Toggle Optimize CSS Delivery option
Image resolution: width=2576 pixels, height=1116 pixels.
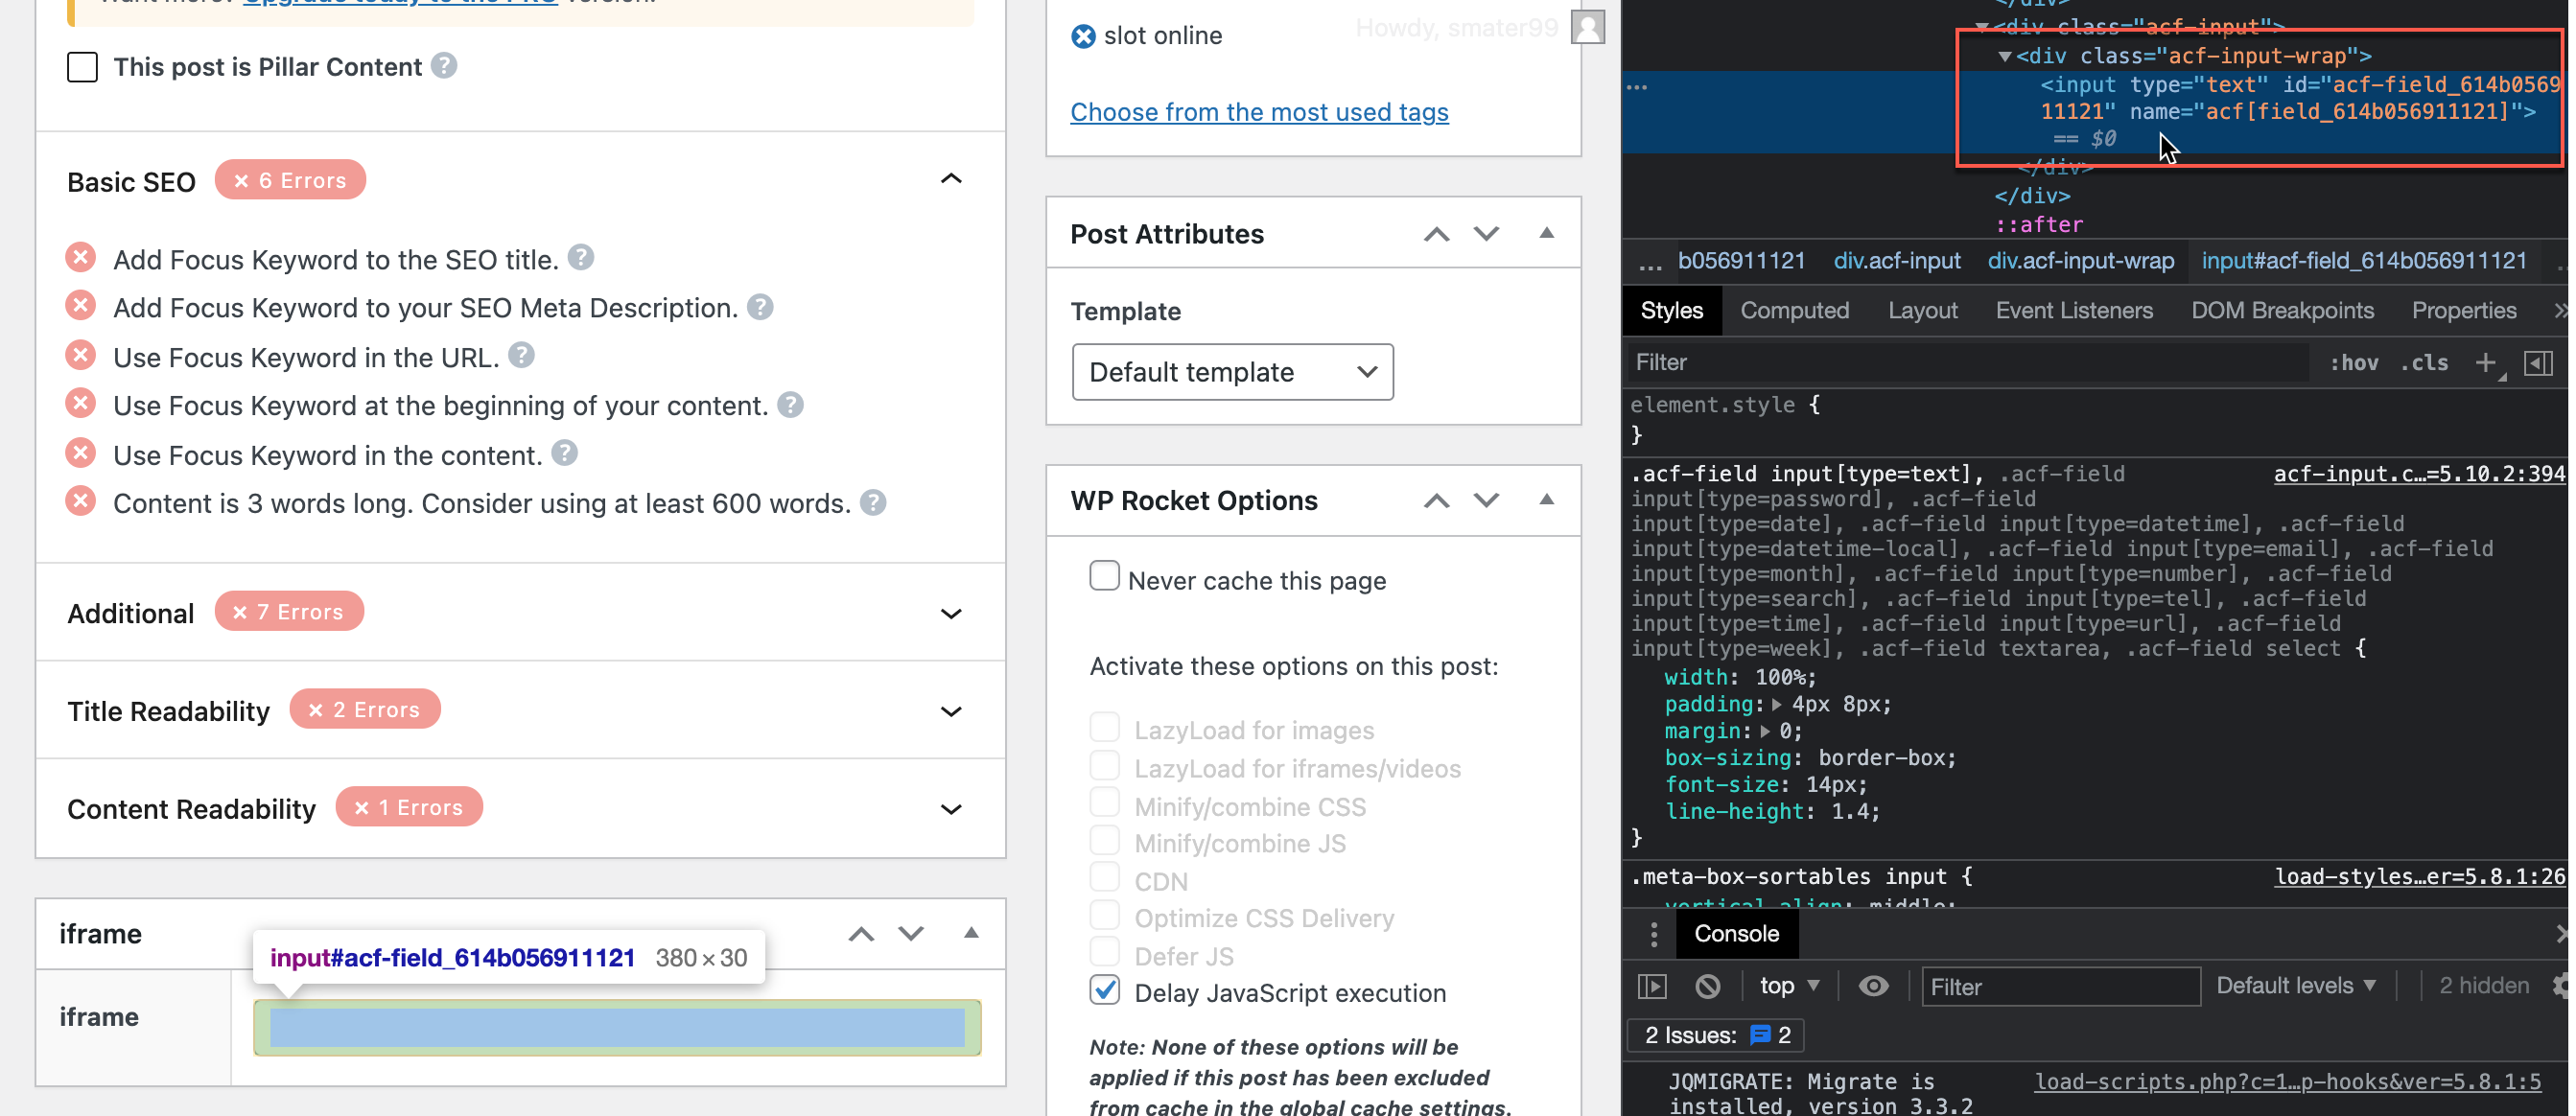[1104, 915]
